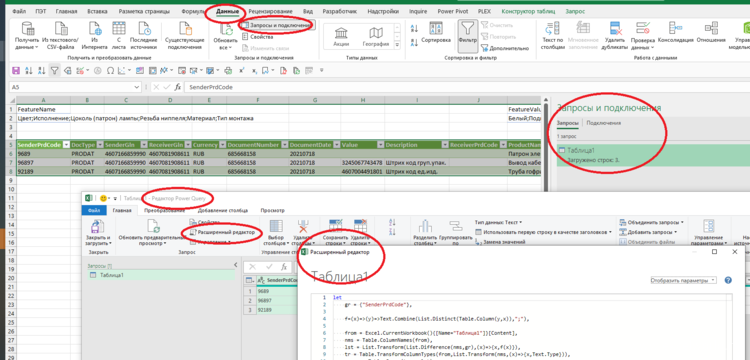Viewport: 750px width, 360px height.
Task: Click the FeatureName cell in row 1
Action: tap(43, 109)
